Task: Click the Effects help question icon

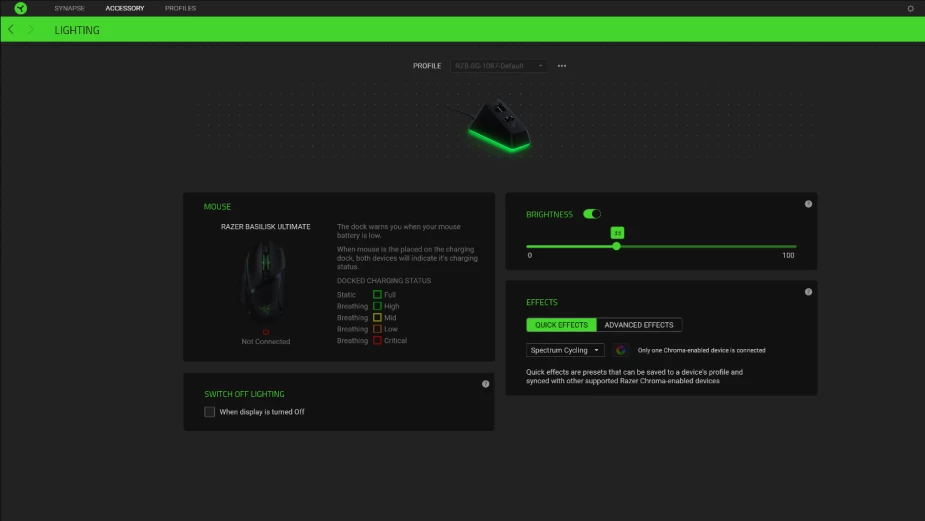Action: tap(808, 292)
